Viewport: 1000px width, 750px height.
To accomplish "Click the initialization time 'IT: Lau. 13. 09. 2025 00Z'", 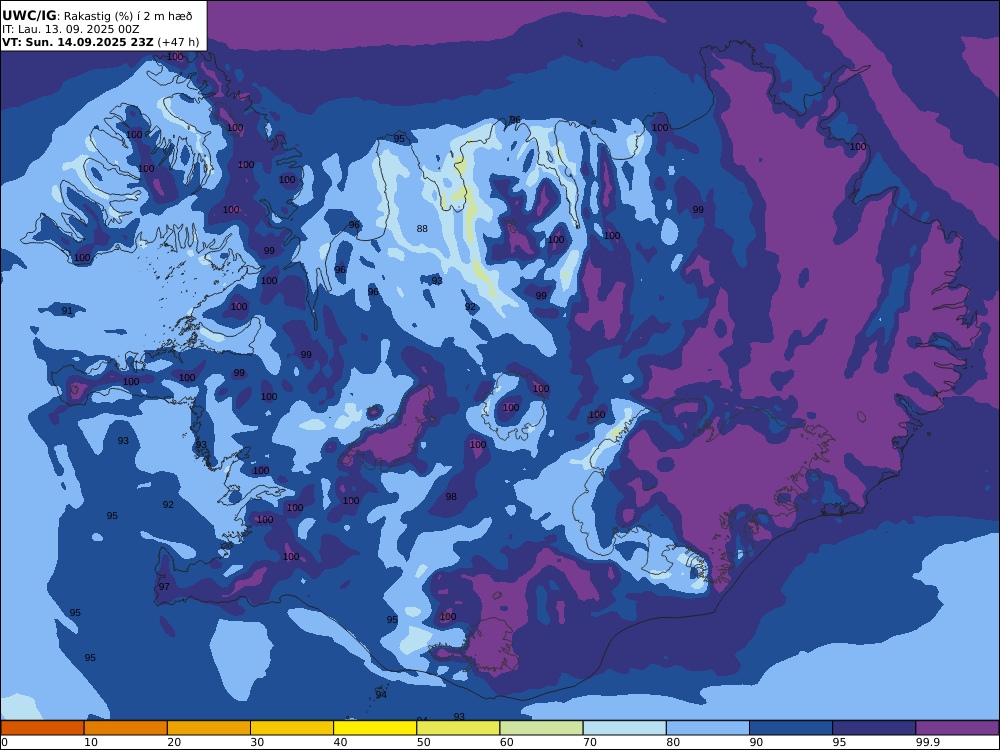I will (71, 29).
